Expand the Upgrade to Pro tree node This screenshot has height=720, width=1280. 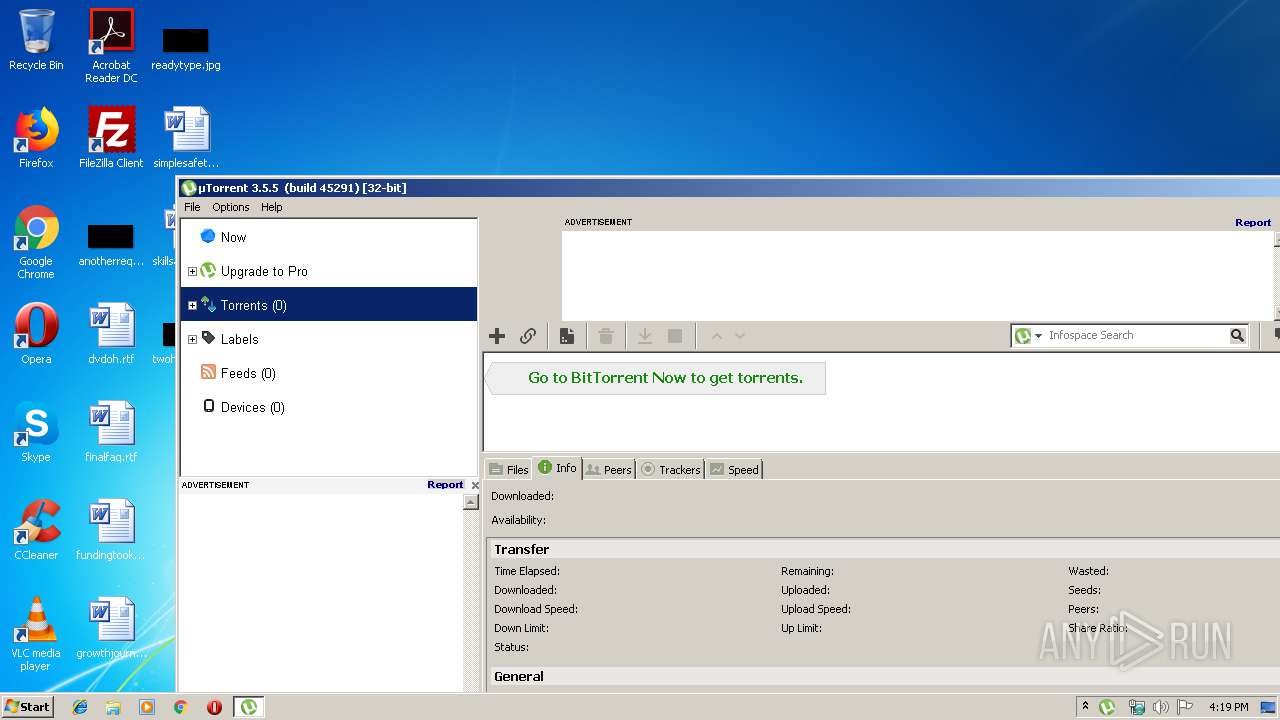pyautogui.click(x=192, y=271)
